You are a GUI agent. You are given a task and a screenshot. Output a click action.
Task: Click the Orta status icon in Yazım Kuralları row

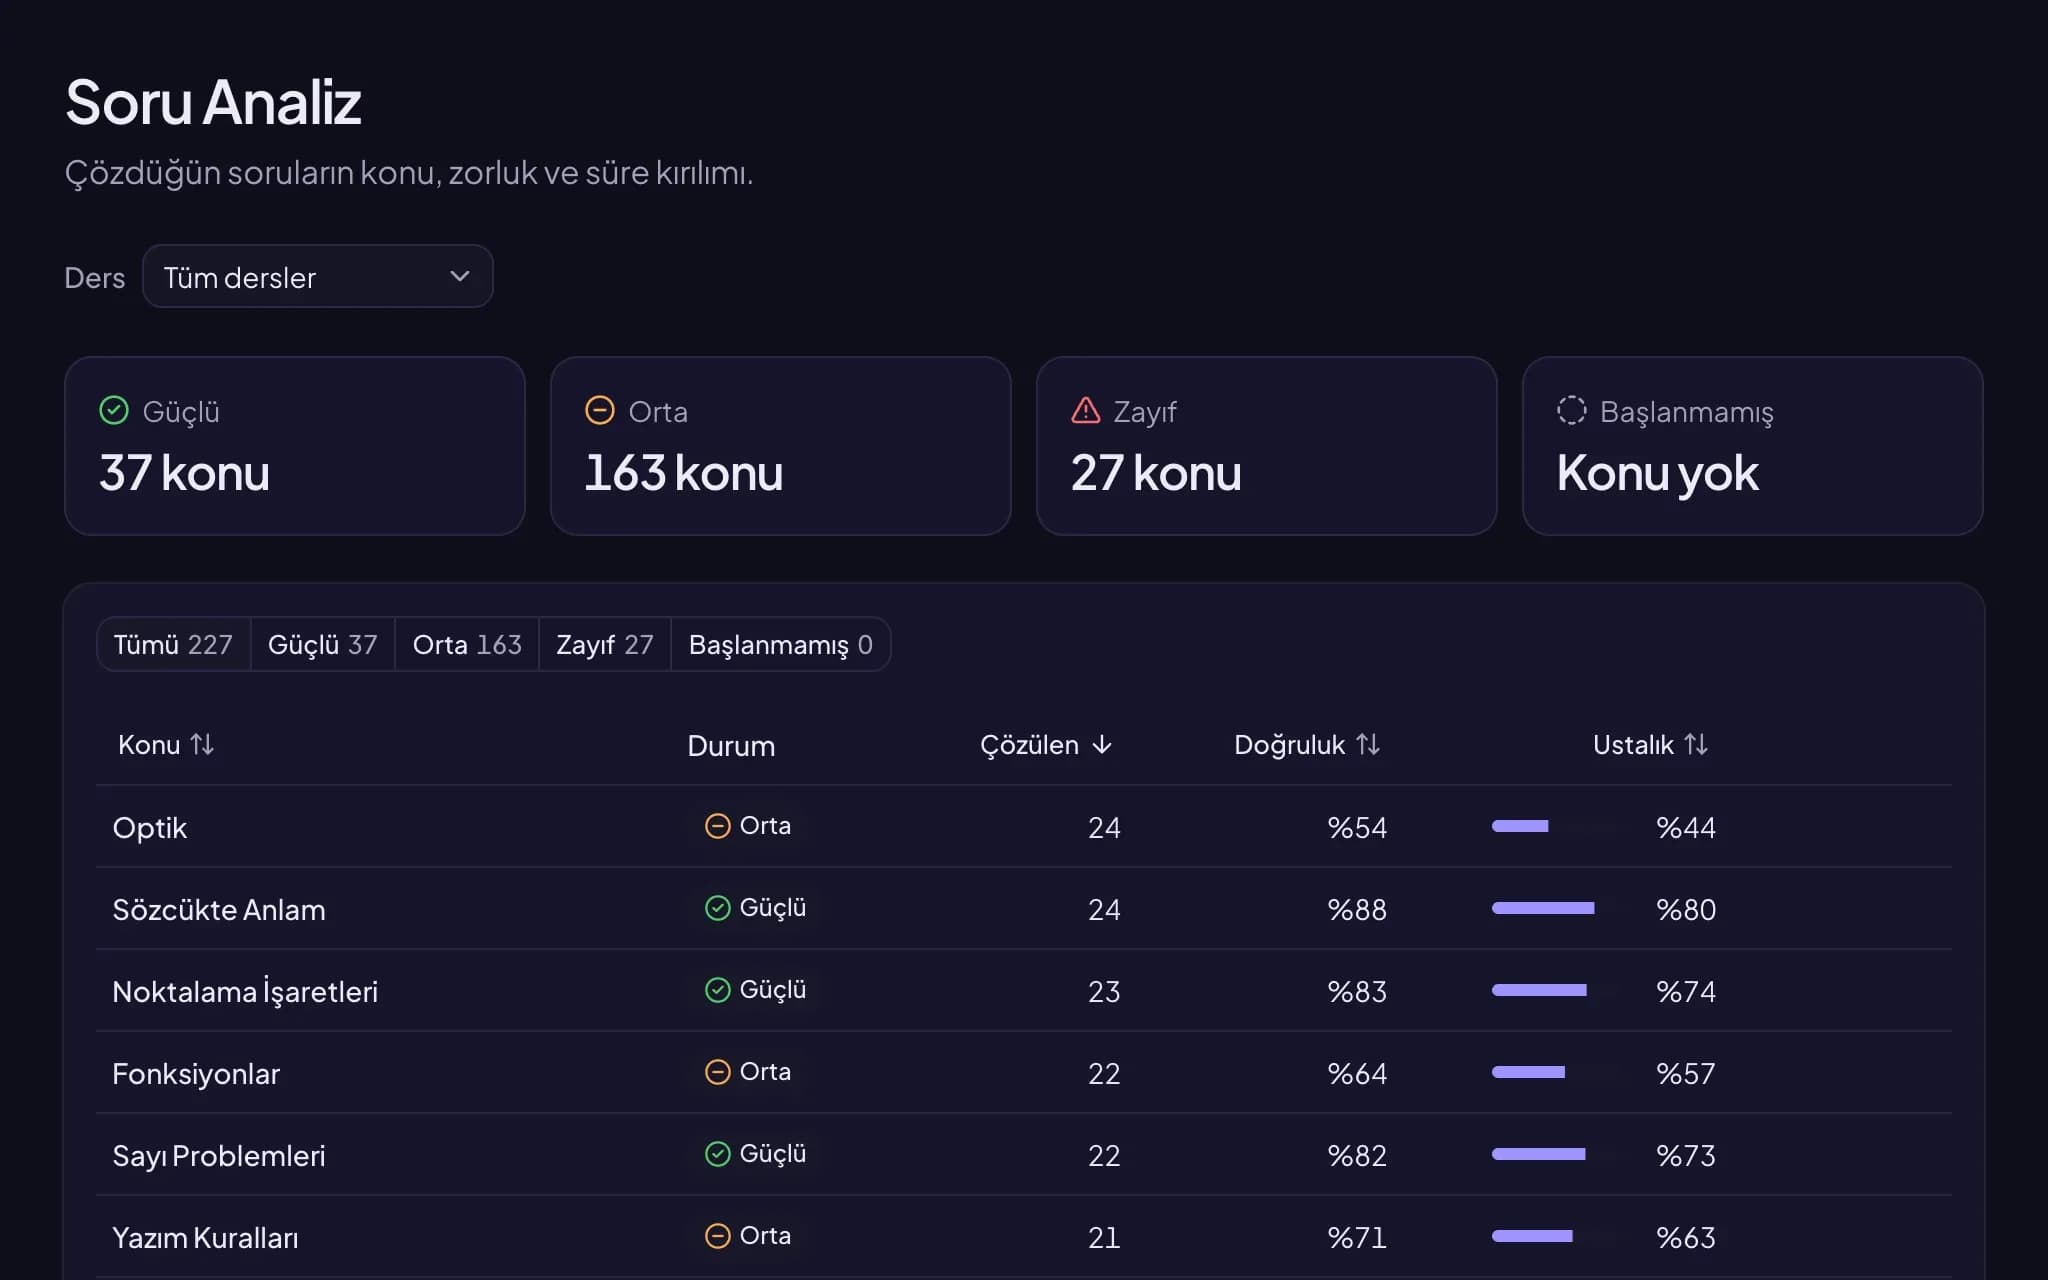pyautogui.click(x=718, y=1236)
